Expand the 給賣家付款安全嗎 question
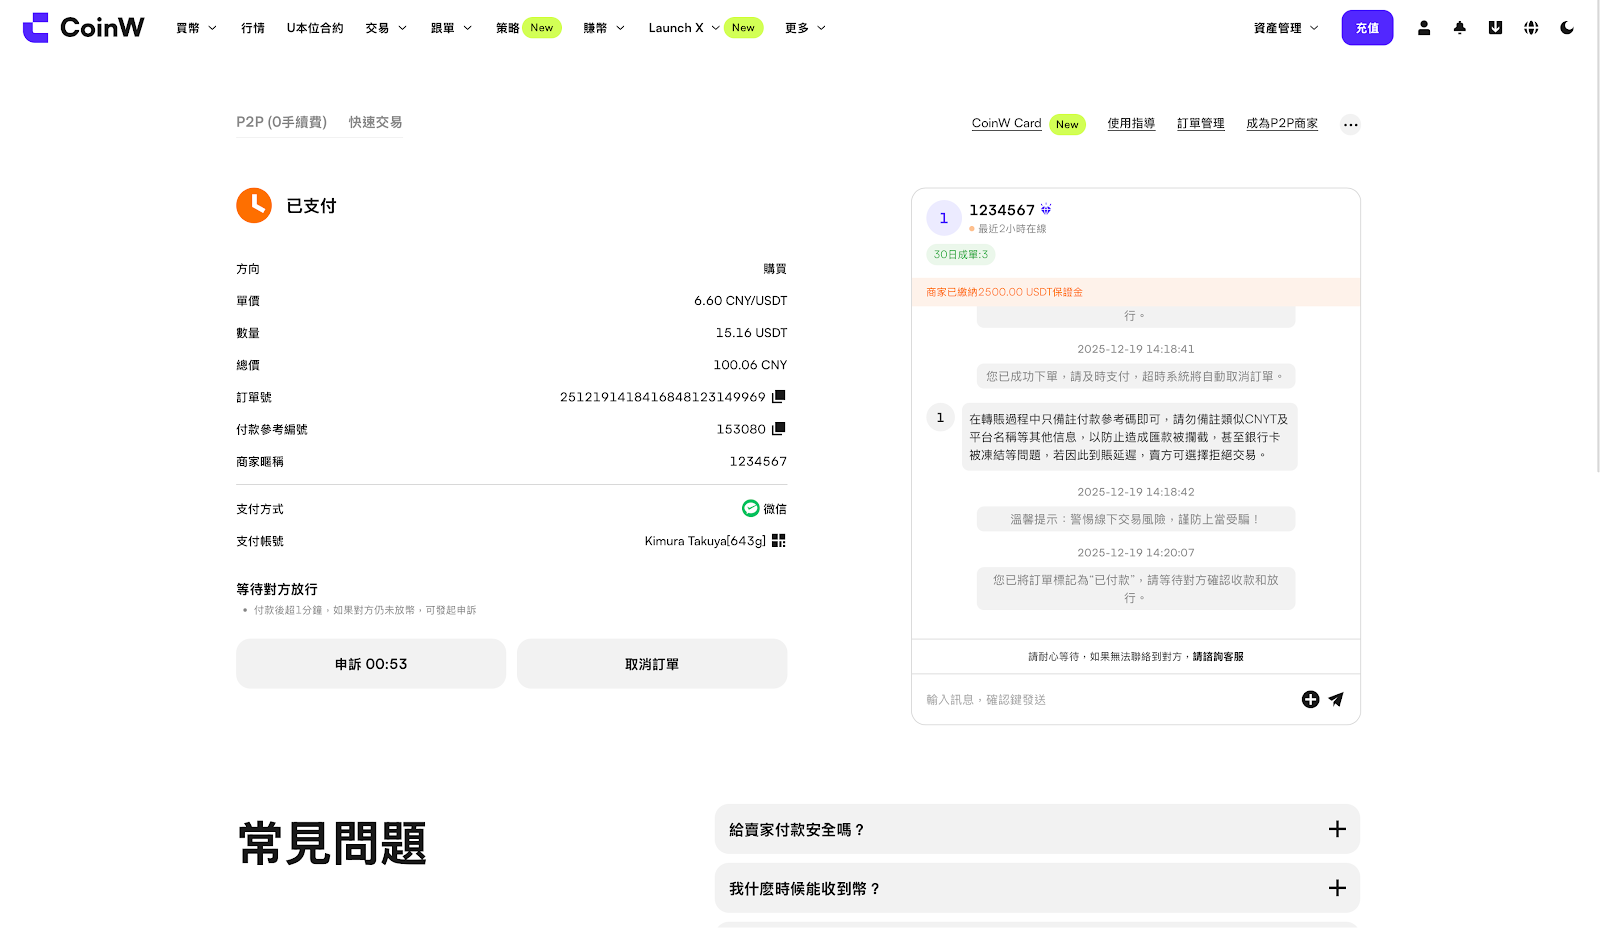The height and width of the screenshot is (928, 1600). [1336, 829]
